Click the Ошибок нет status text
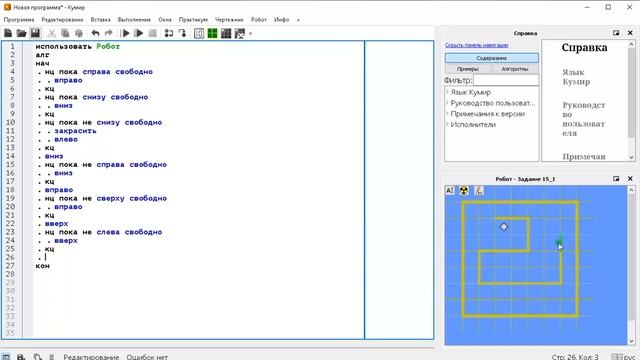The image size is (640, 360). point(147,357)
